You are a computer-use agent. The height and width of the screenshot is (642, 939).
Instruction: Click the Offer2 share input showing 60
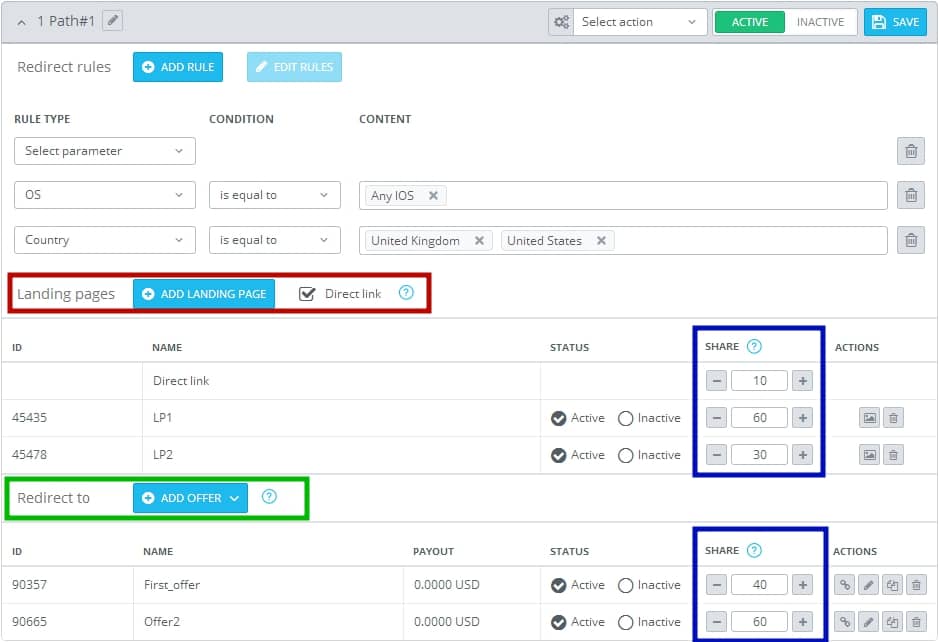point(759,622)
